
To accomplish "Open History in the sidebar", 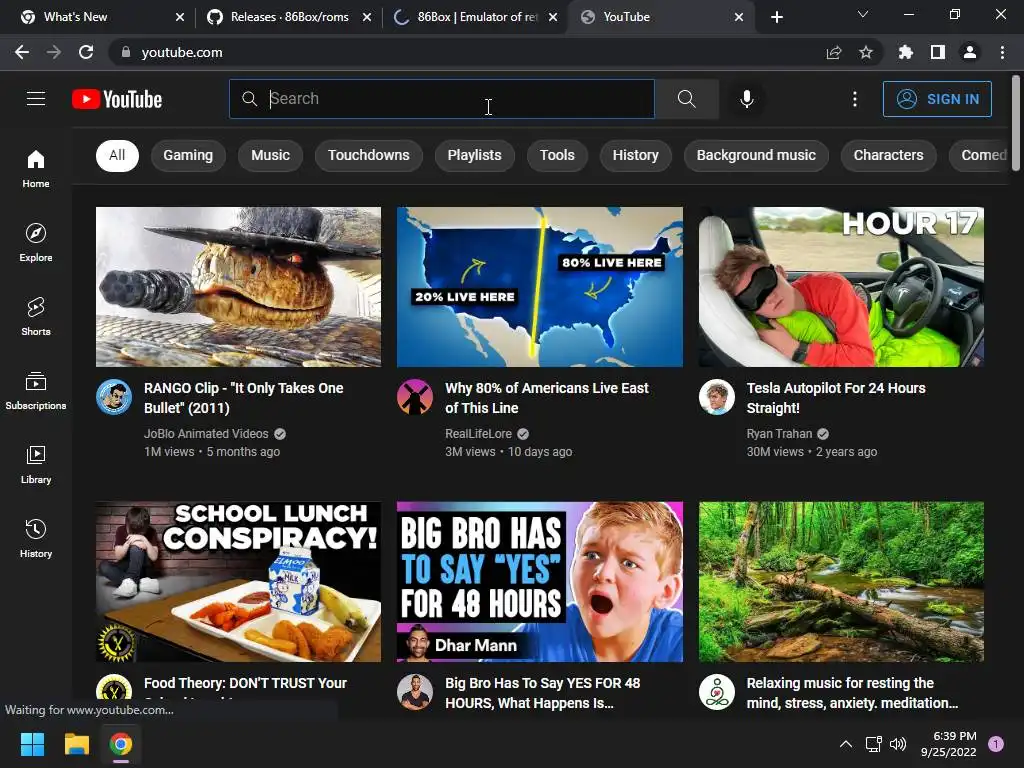I will 36,538.
